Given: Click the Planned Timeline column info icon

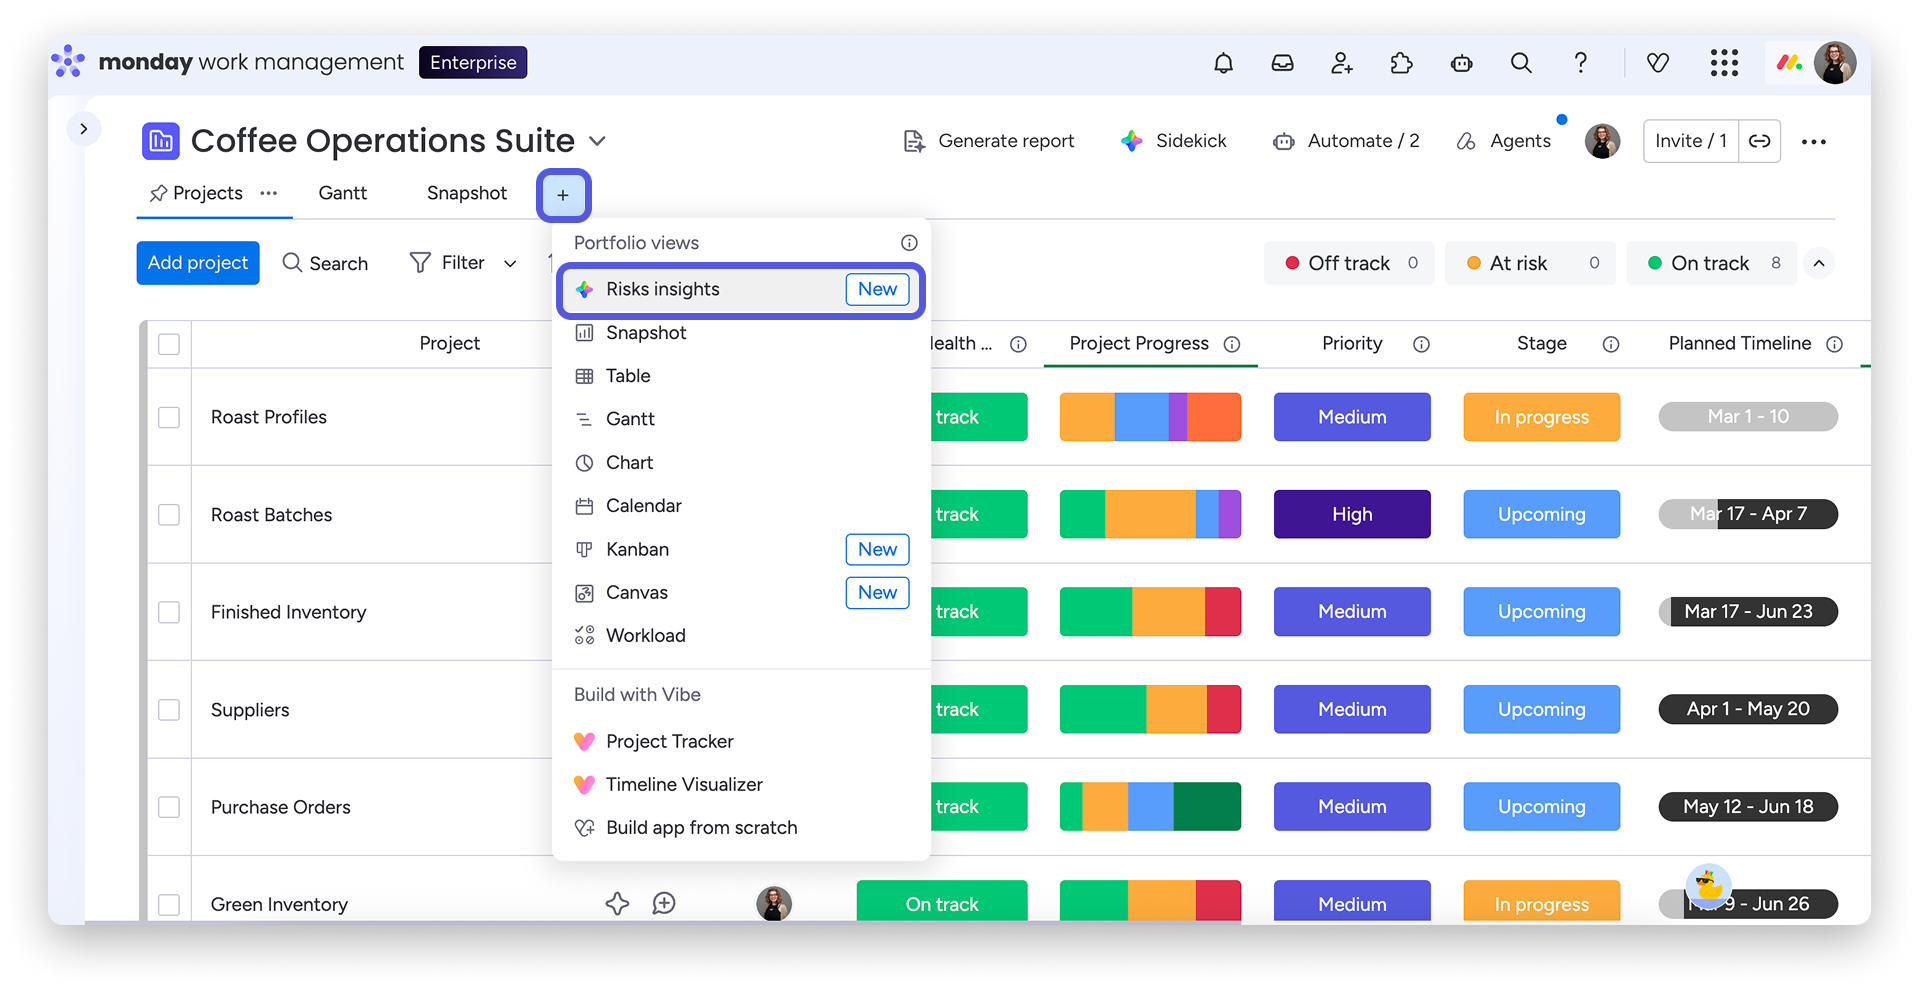Looking at the screenshot, I should click(1834, 344).
